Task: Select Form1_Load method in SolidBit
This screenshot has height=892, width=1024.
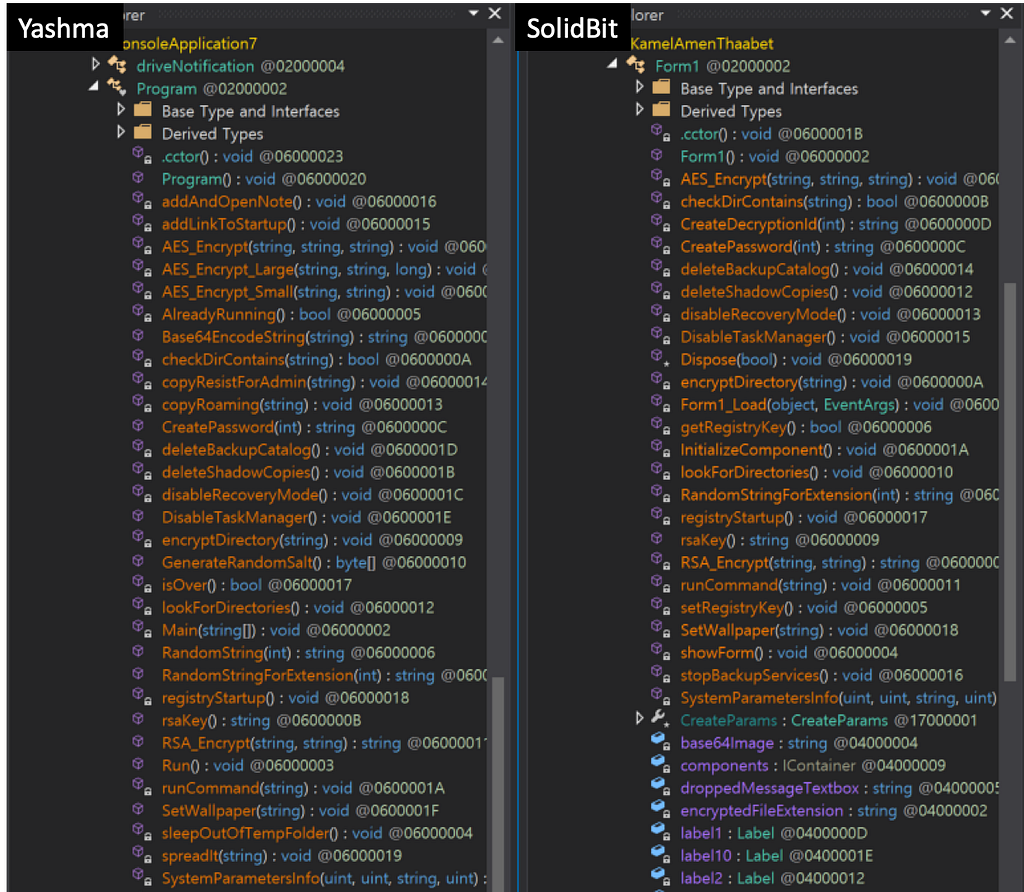Action: click(x=839, y=405)
